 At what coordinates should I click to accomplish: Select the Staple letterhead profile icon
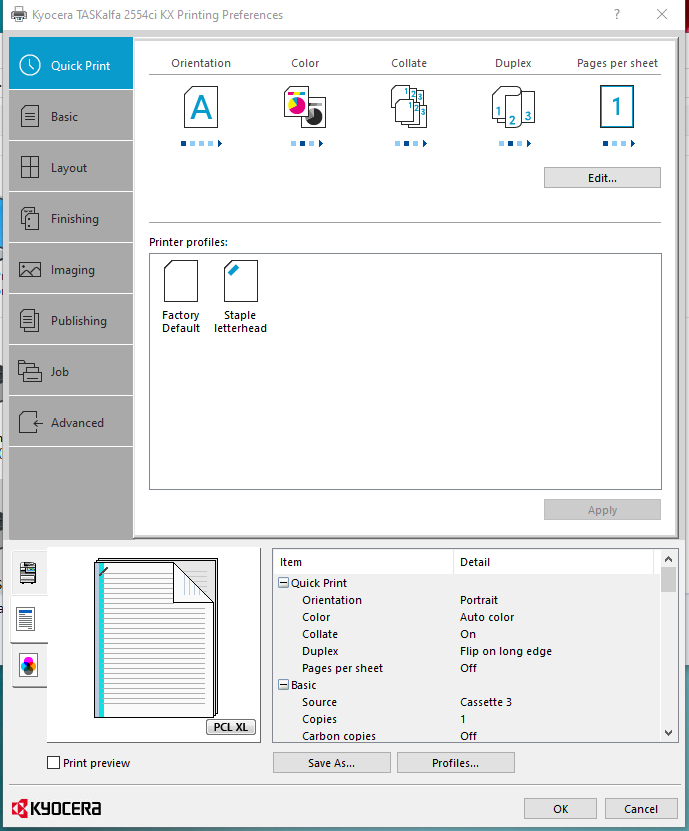click(241, 281)
